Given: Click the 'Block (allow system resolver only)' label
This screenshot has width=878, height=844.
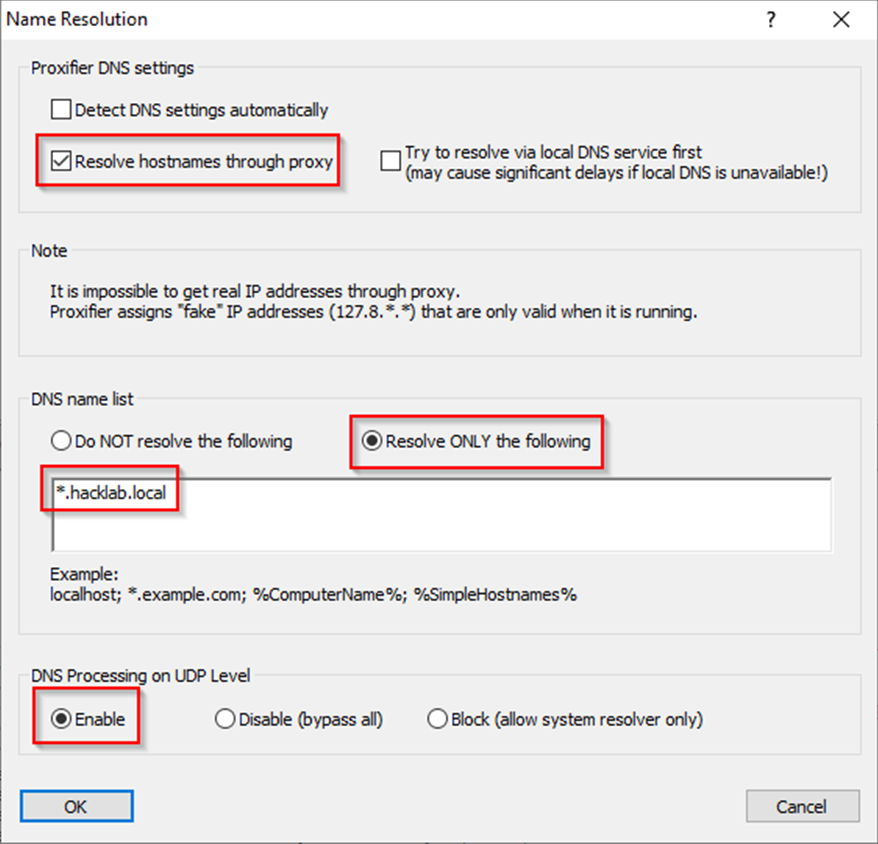Looking at the screenshot, I should [x=577, y=719].
